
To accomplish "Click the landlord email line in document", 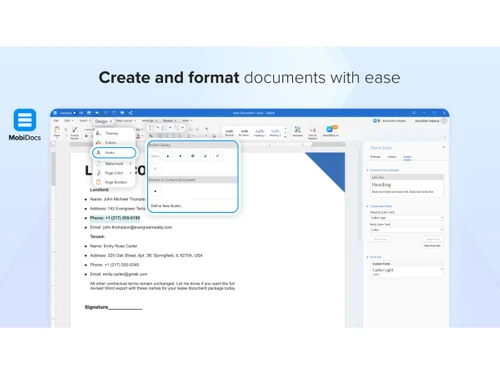I will (131, 227).
